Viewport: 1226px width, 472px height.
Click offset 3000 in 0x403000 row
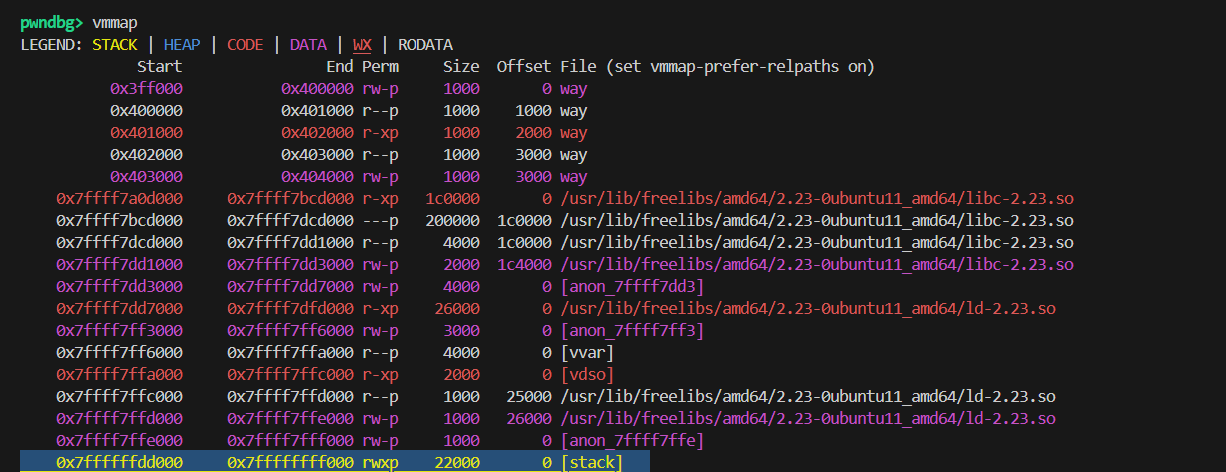pos(534,176)
